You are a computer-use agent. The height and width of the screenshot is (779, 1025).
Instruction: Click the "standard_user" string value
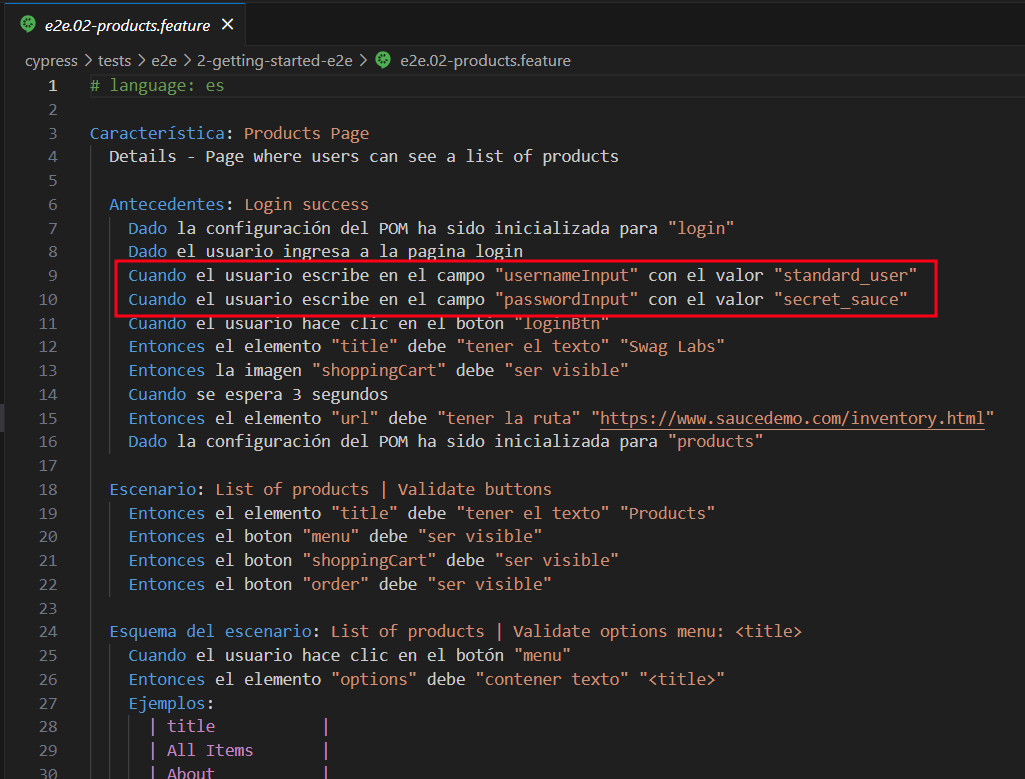[x=845, y=276]
